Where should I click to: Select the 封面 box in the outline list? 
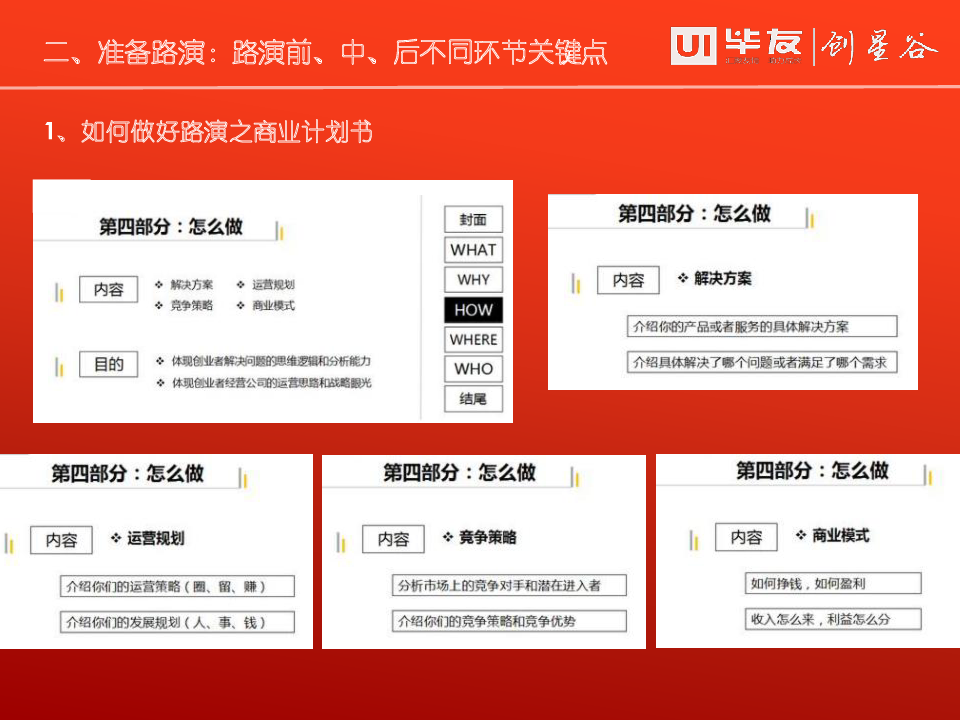[x=473, y=220]
